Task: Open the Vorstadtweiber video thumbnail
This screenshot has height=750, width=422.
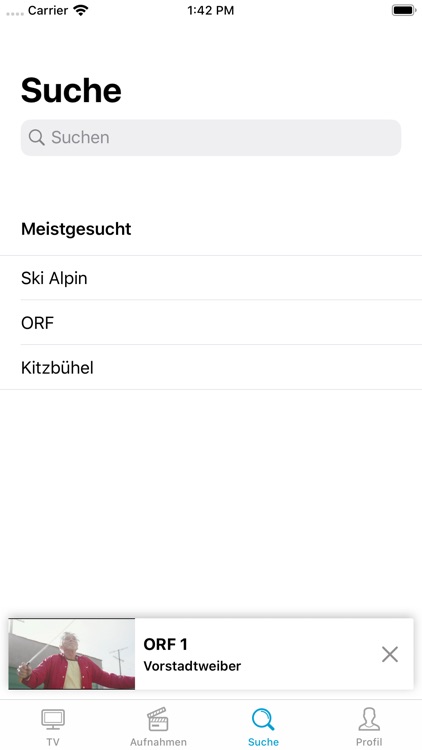Action: point(72,654)
